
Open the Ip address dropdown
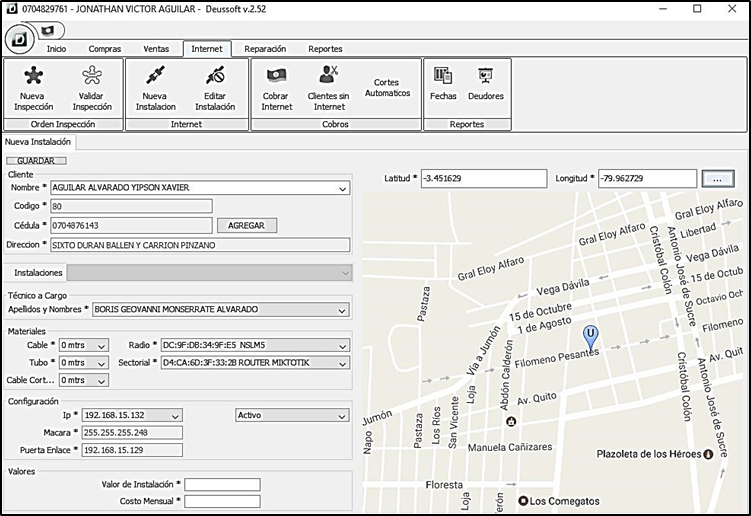175,415
